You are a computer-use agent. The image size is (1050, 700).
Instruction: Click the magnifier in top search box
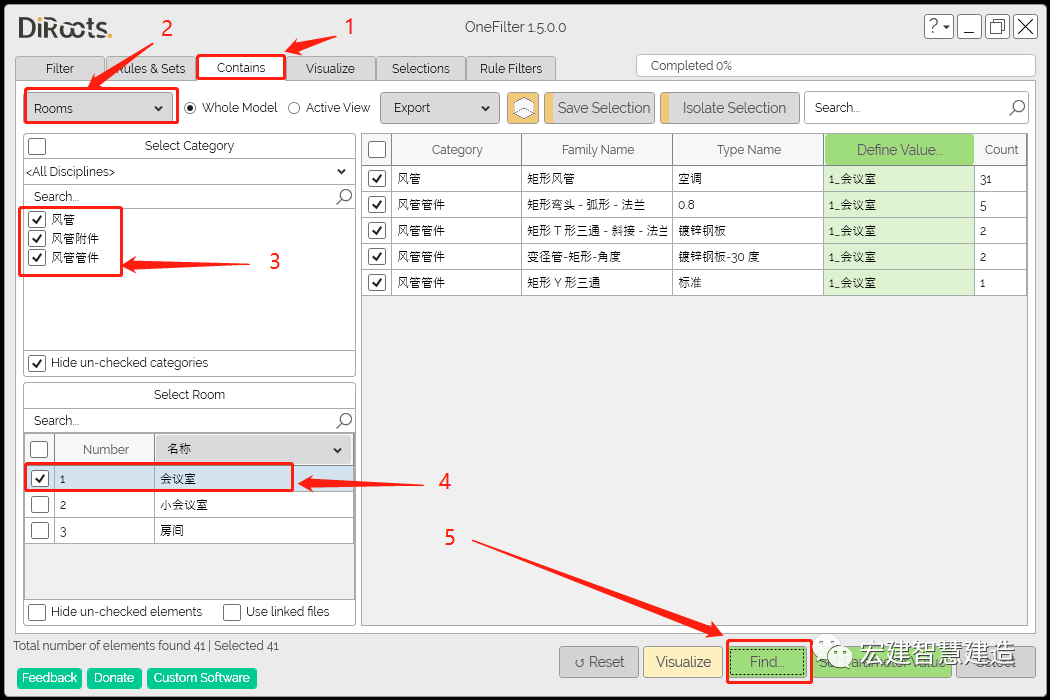(1017, 108)
